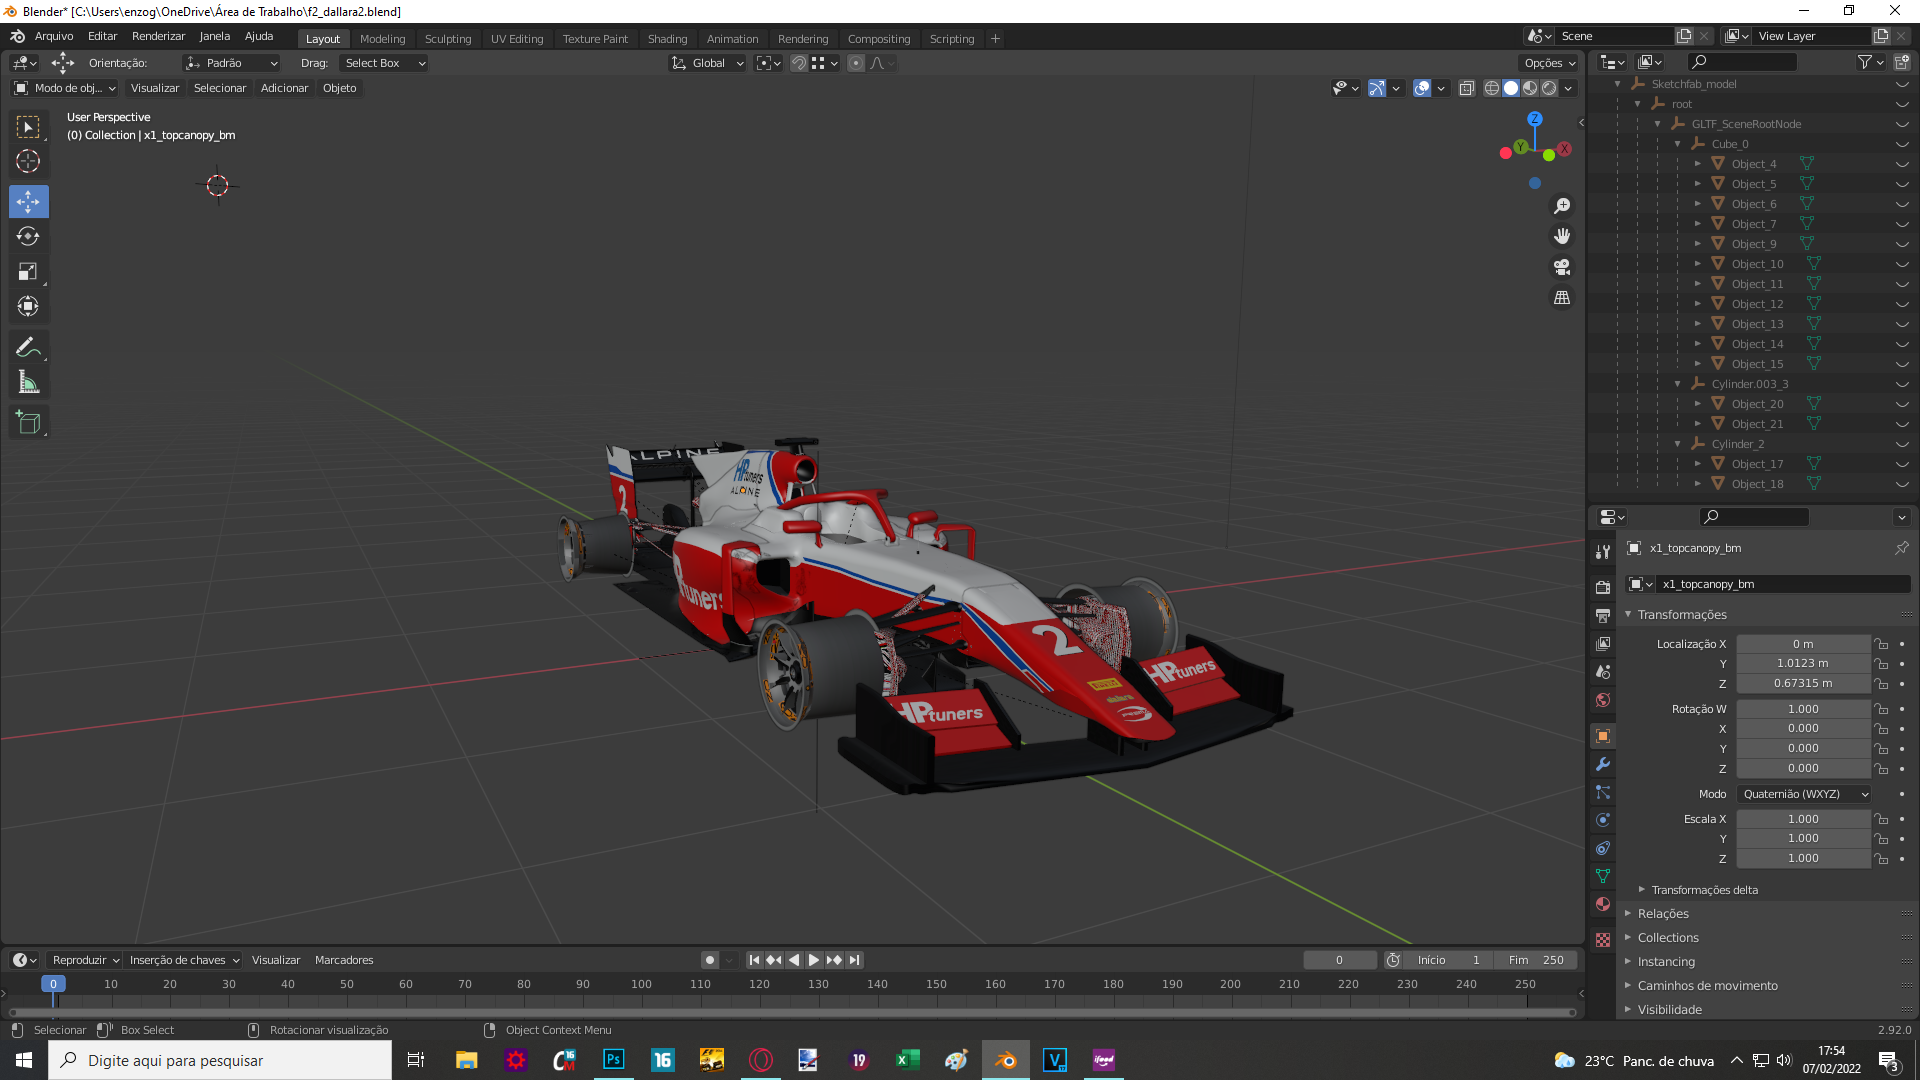The width and height of the screenshot is (1920, 1080).
Task: Open the Modifiers wrench tab
Action: coord(1603,764)
